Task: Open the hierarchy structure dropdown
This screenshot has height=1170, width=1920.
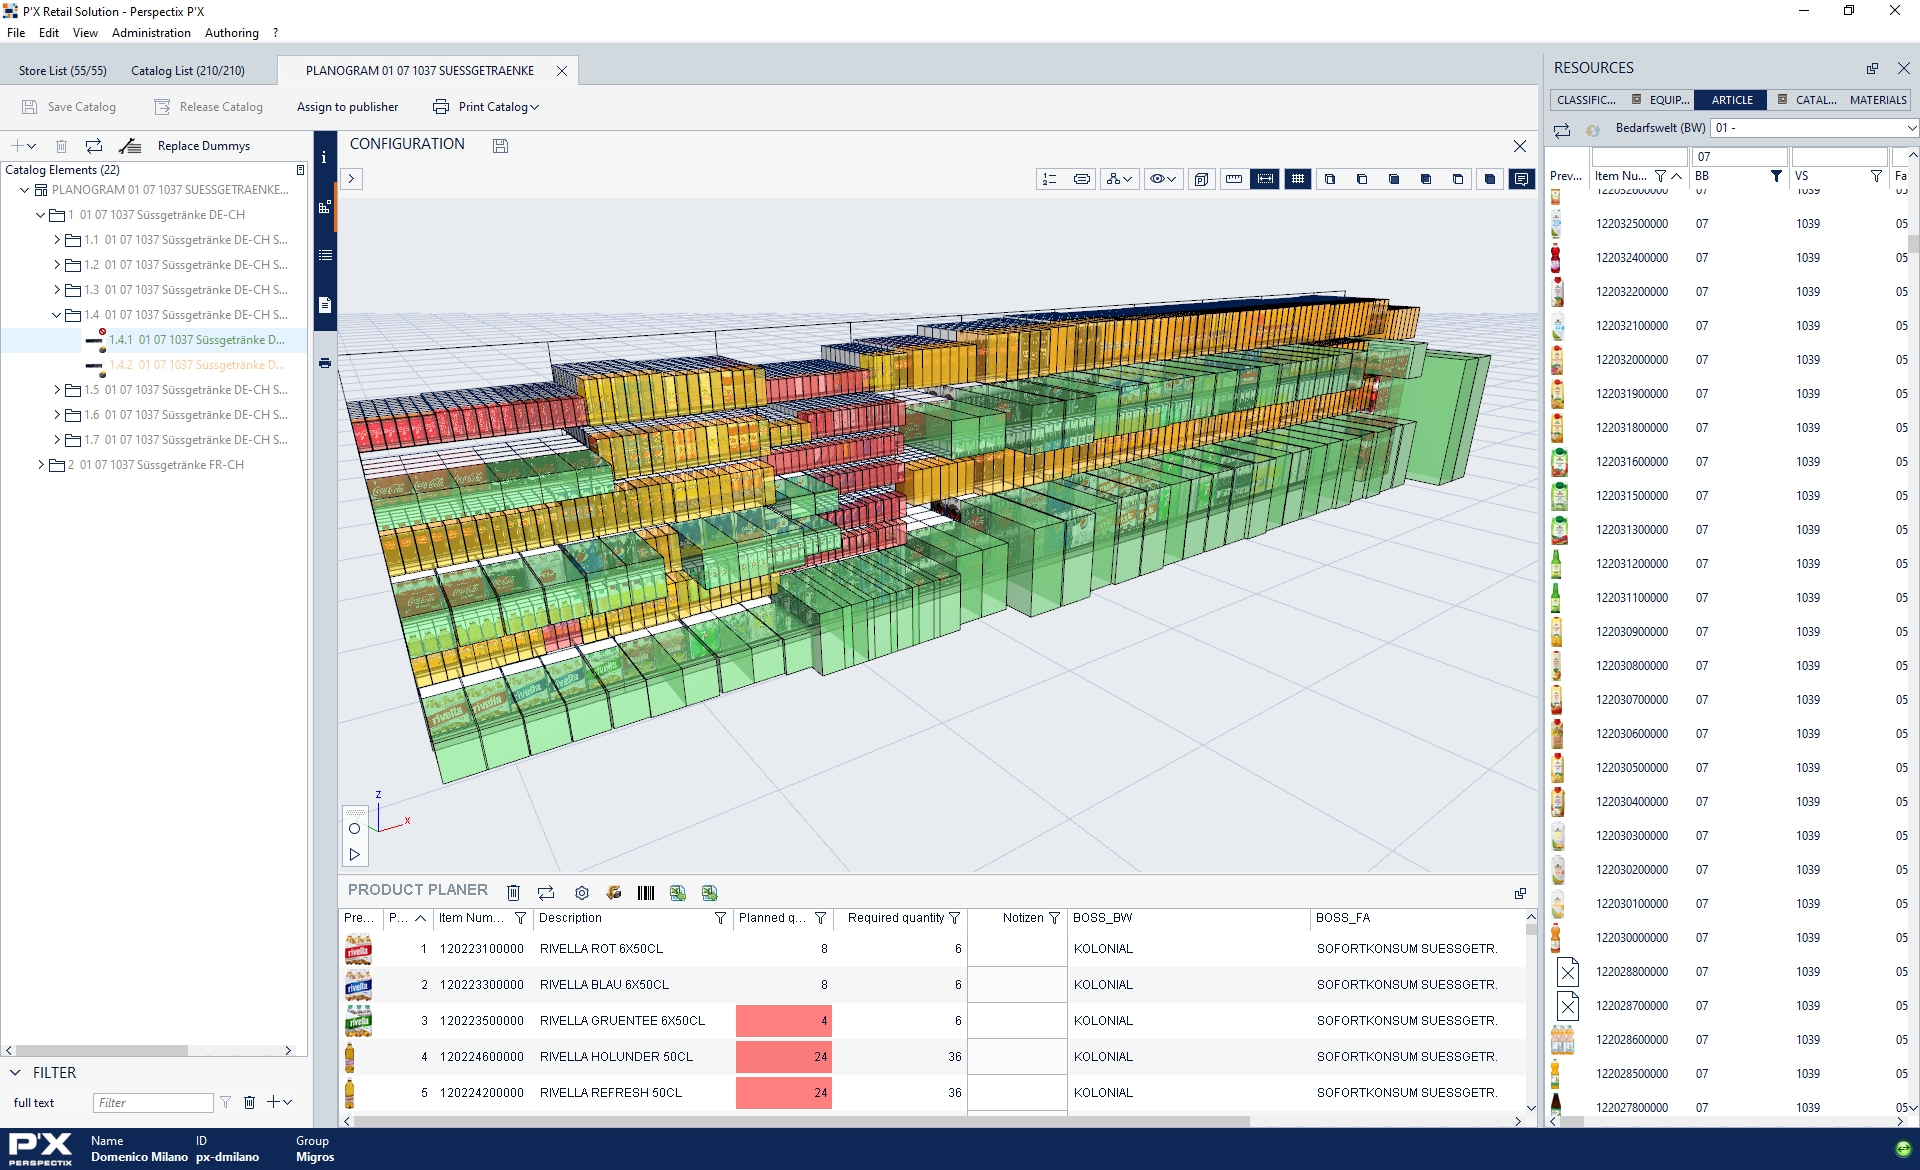Action: (1120, 179)
